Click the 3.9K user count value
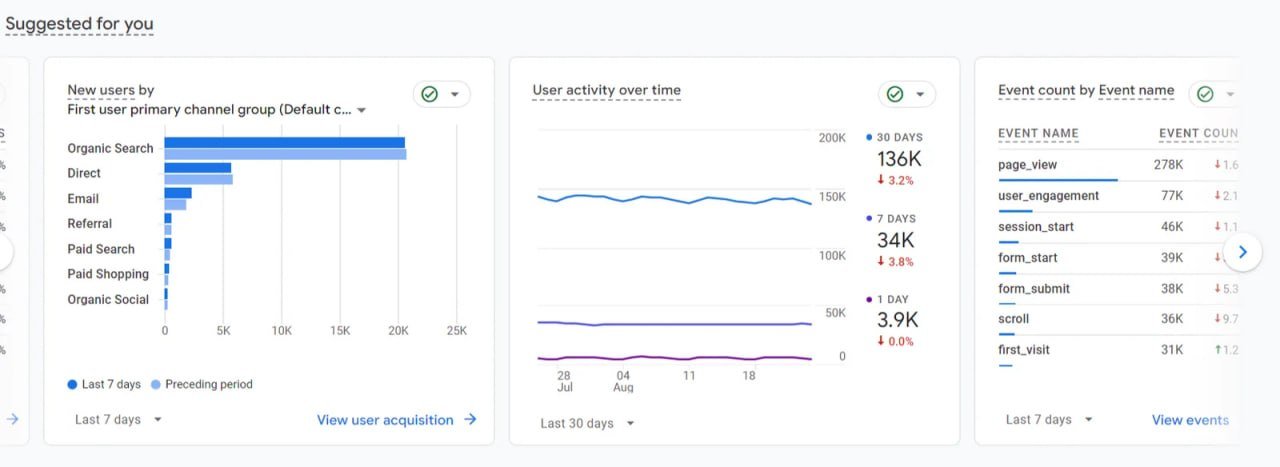The image size is (1280, 467). click(899, 320)
